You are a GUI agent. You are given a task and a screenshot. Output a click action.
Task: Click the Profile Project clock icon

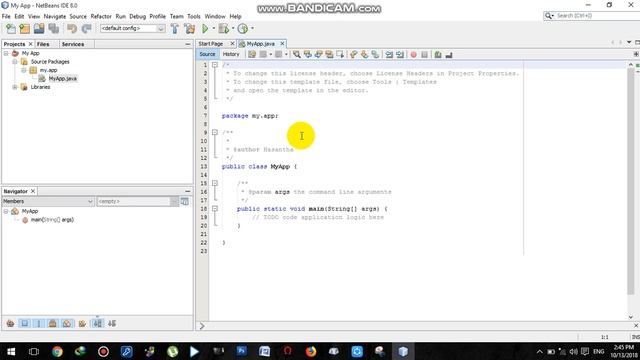pos(243,29)
